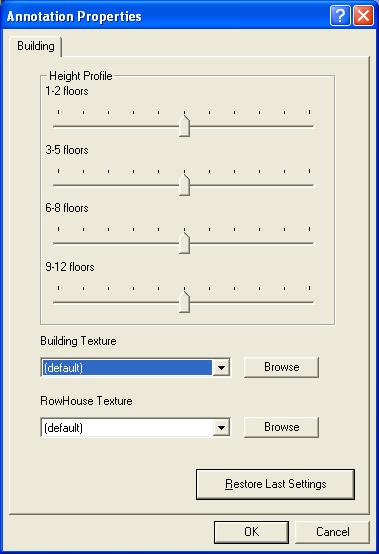The width and height of the screenshot is (379, 554).
Task: Confirm with the OK button
Action: tap(251, 532)
